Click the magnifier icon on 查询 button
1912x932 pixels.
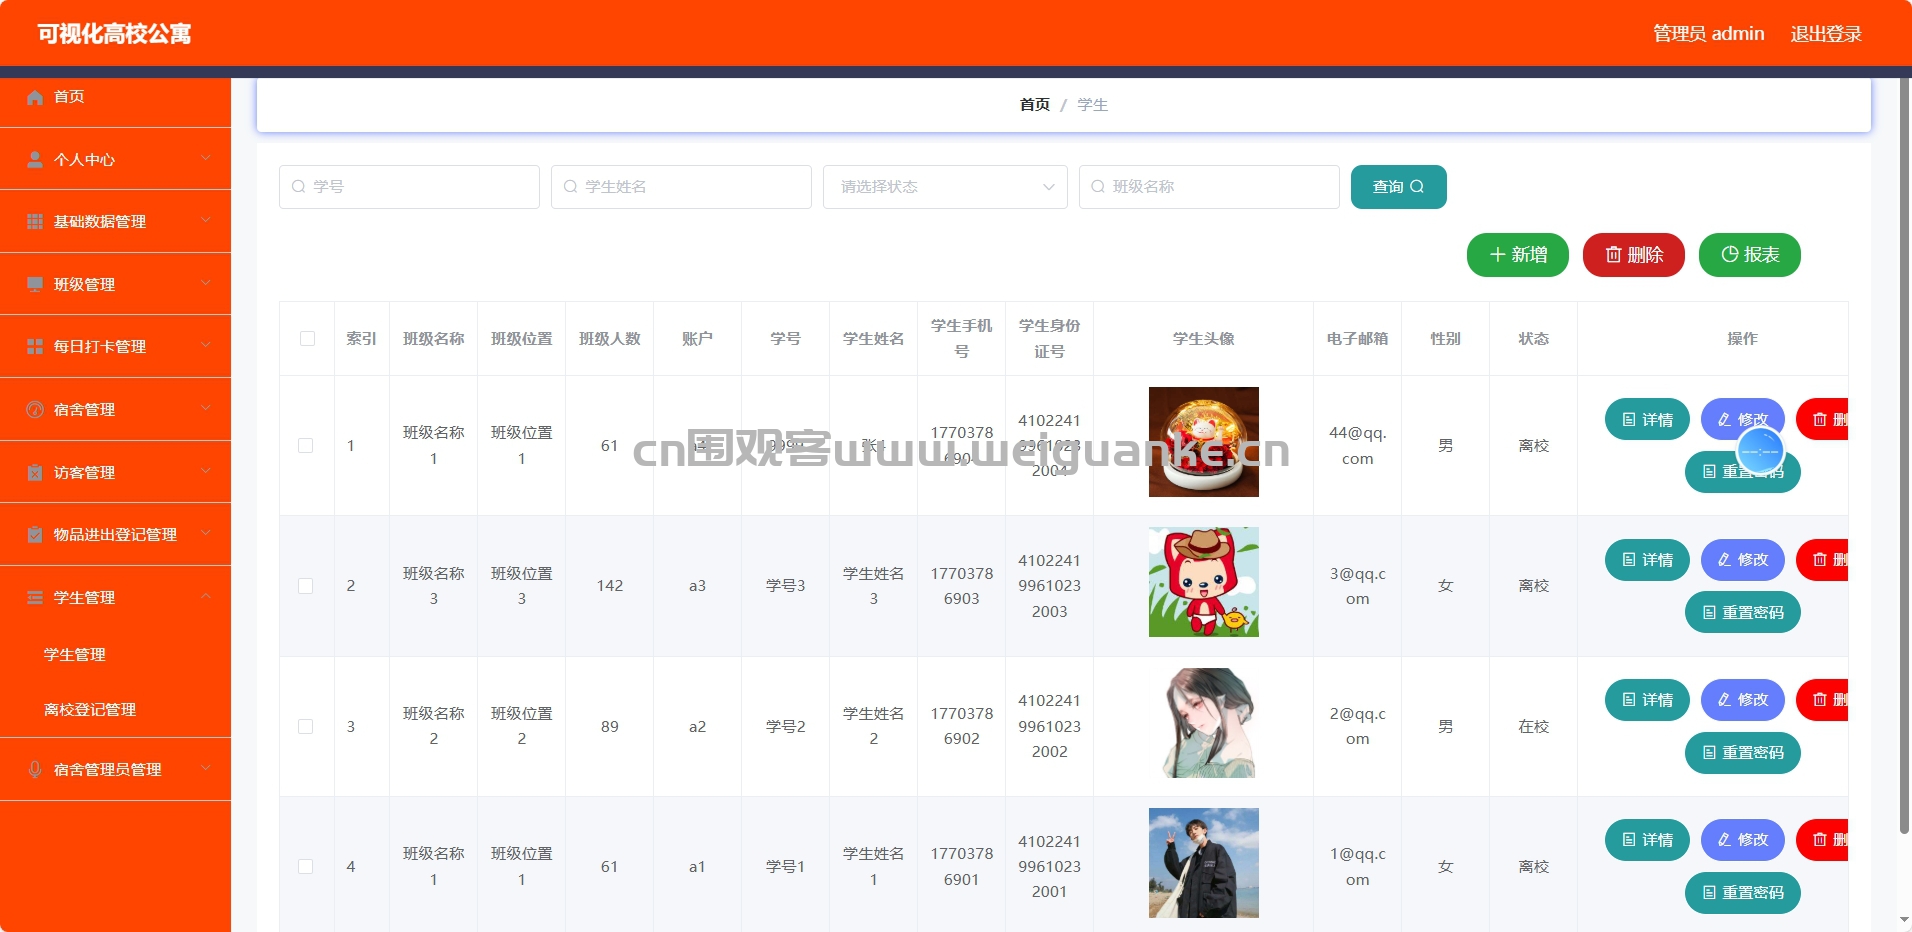pos(1417,187)
